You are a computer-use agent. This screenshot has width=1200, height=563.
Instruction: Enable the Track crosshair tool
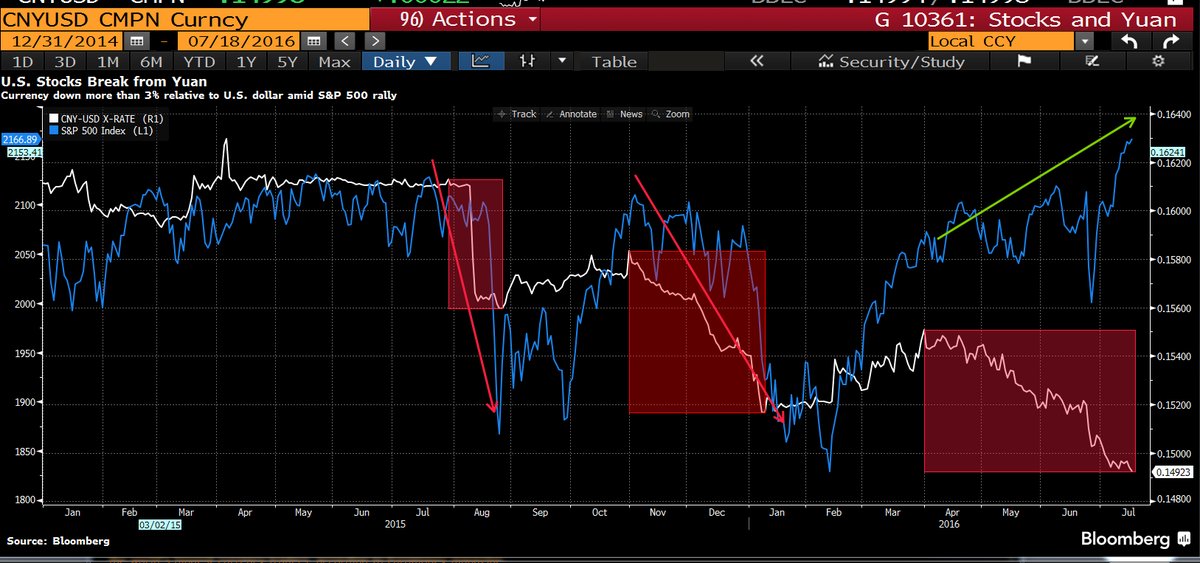click(x=518, y=114)
